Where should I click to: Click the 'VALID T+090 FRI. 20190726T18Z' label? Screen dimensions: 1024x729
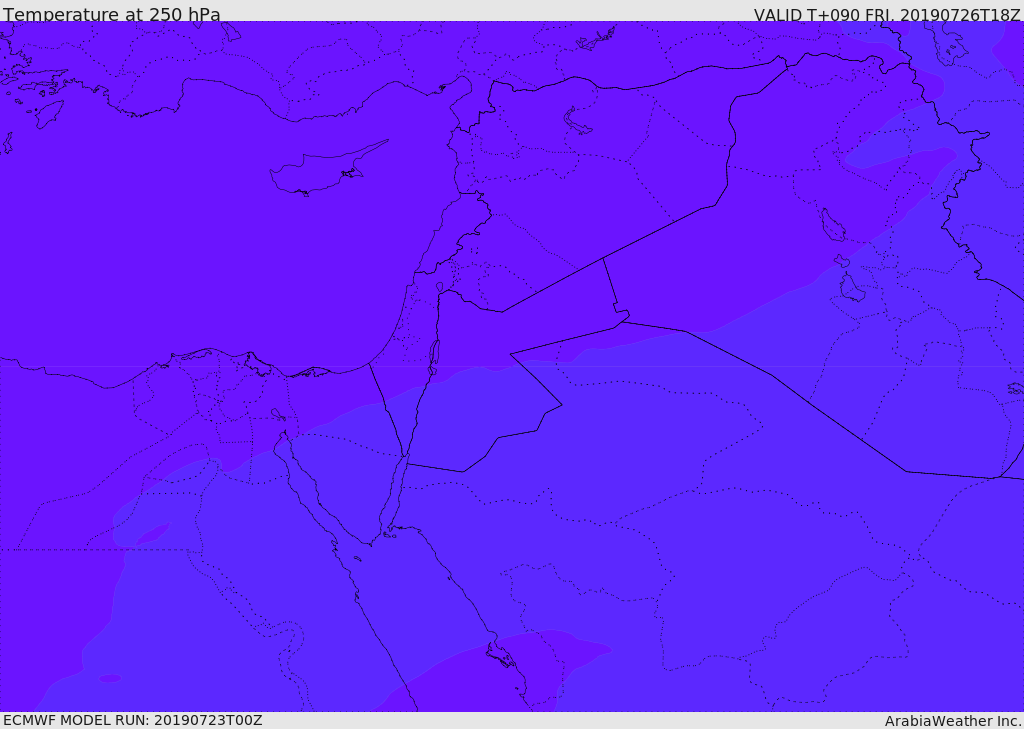pyautogui.click(x=887, y=14)
